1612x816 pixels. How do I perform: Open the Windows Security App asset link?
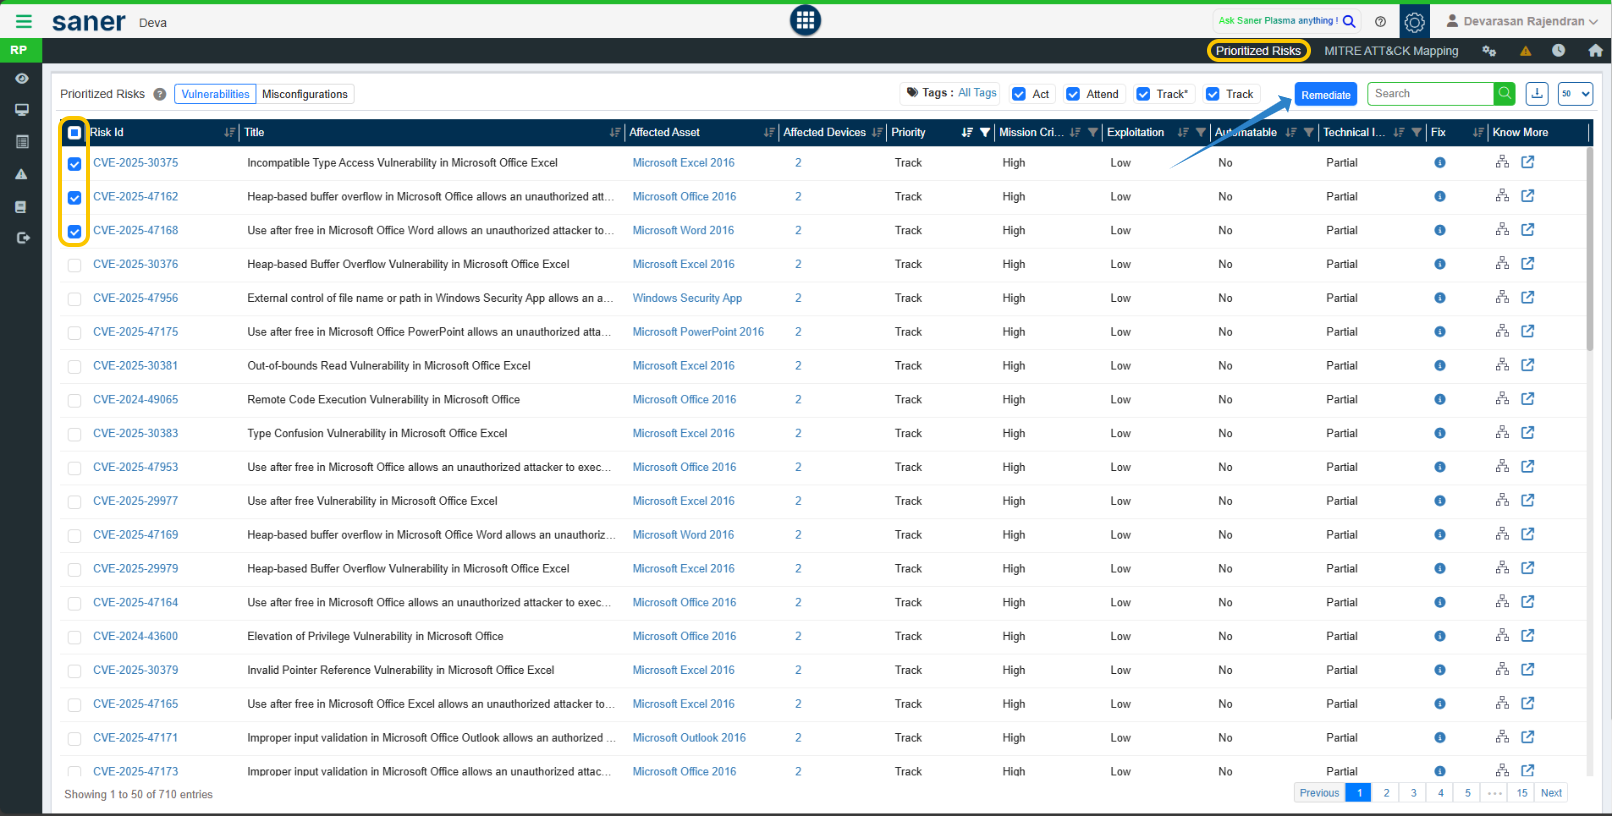(687, 298)
